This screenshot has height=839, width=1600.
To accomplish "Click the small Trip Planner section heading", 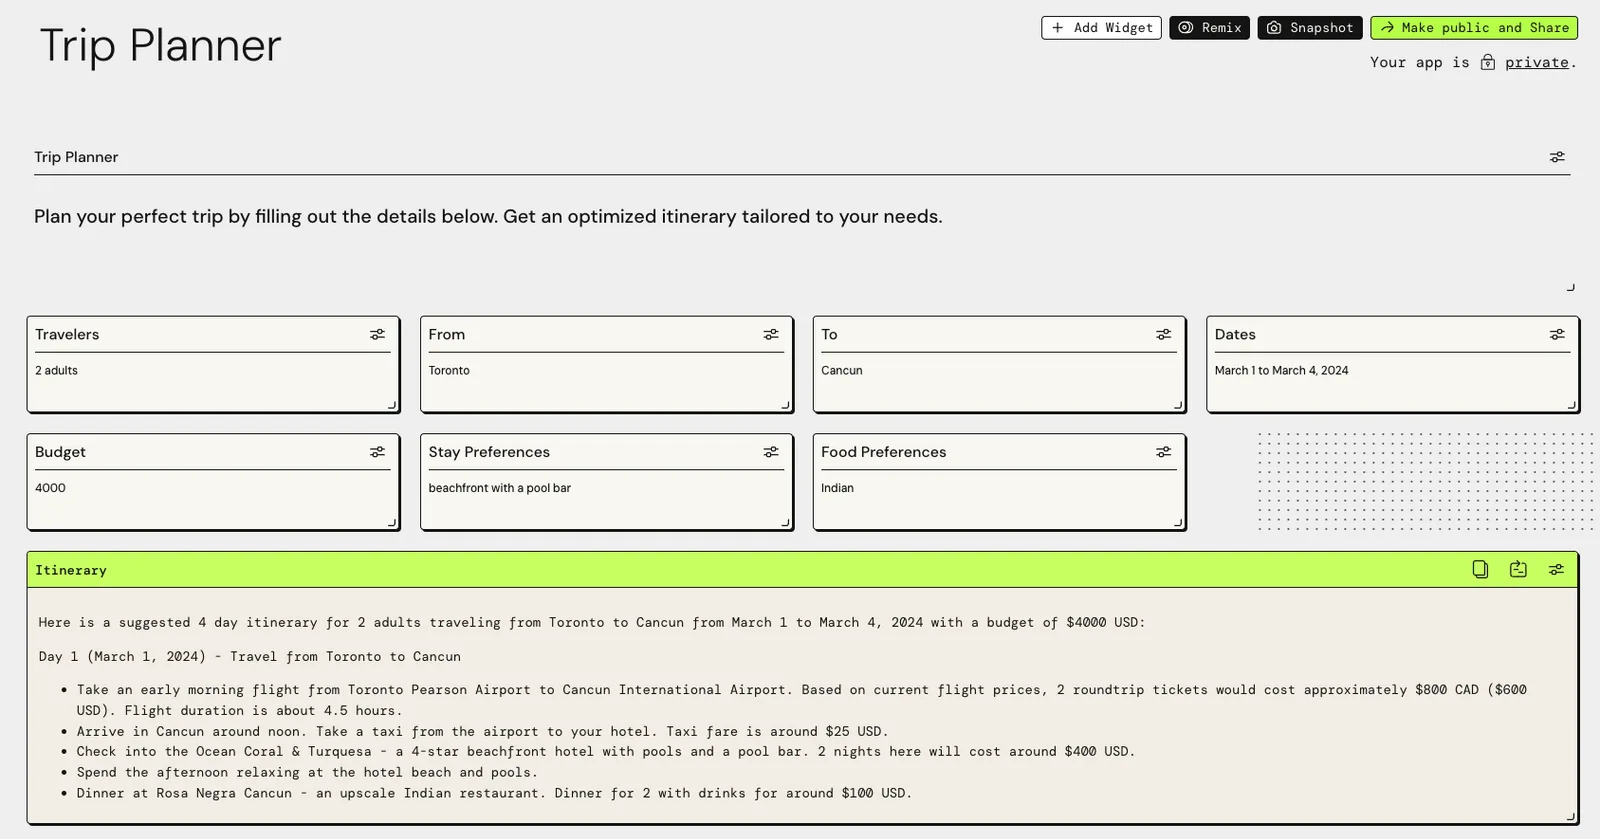I will tap(76, 157).
